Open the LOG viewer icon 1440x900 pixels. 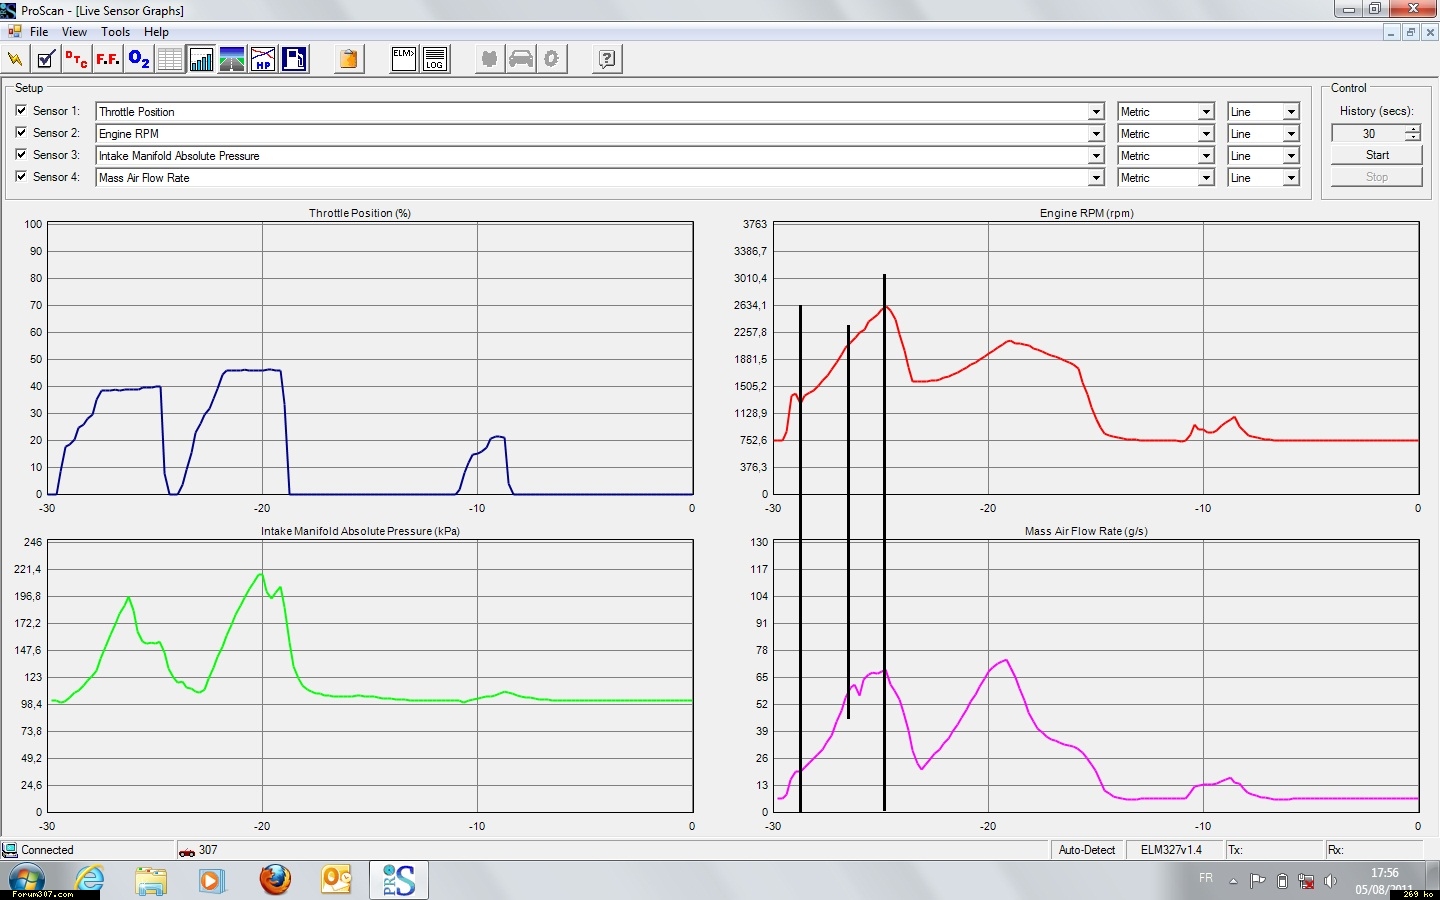[x=435, y=60]
